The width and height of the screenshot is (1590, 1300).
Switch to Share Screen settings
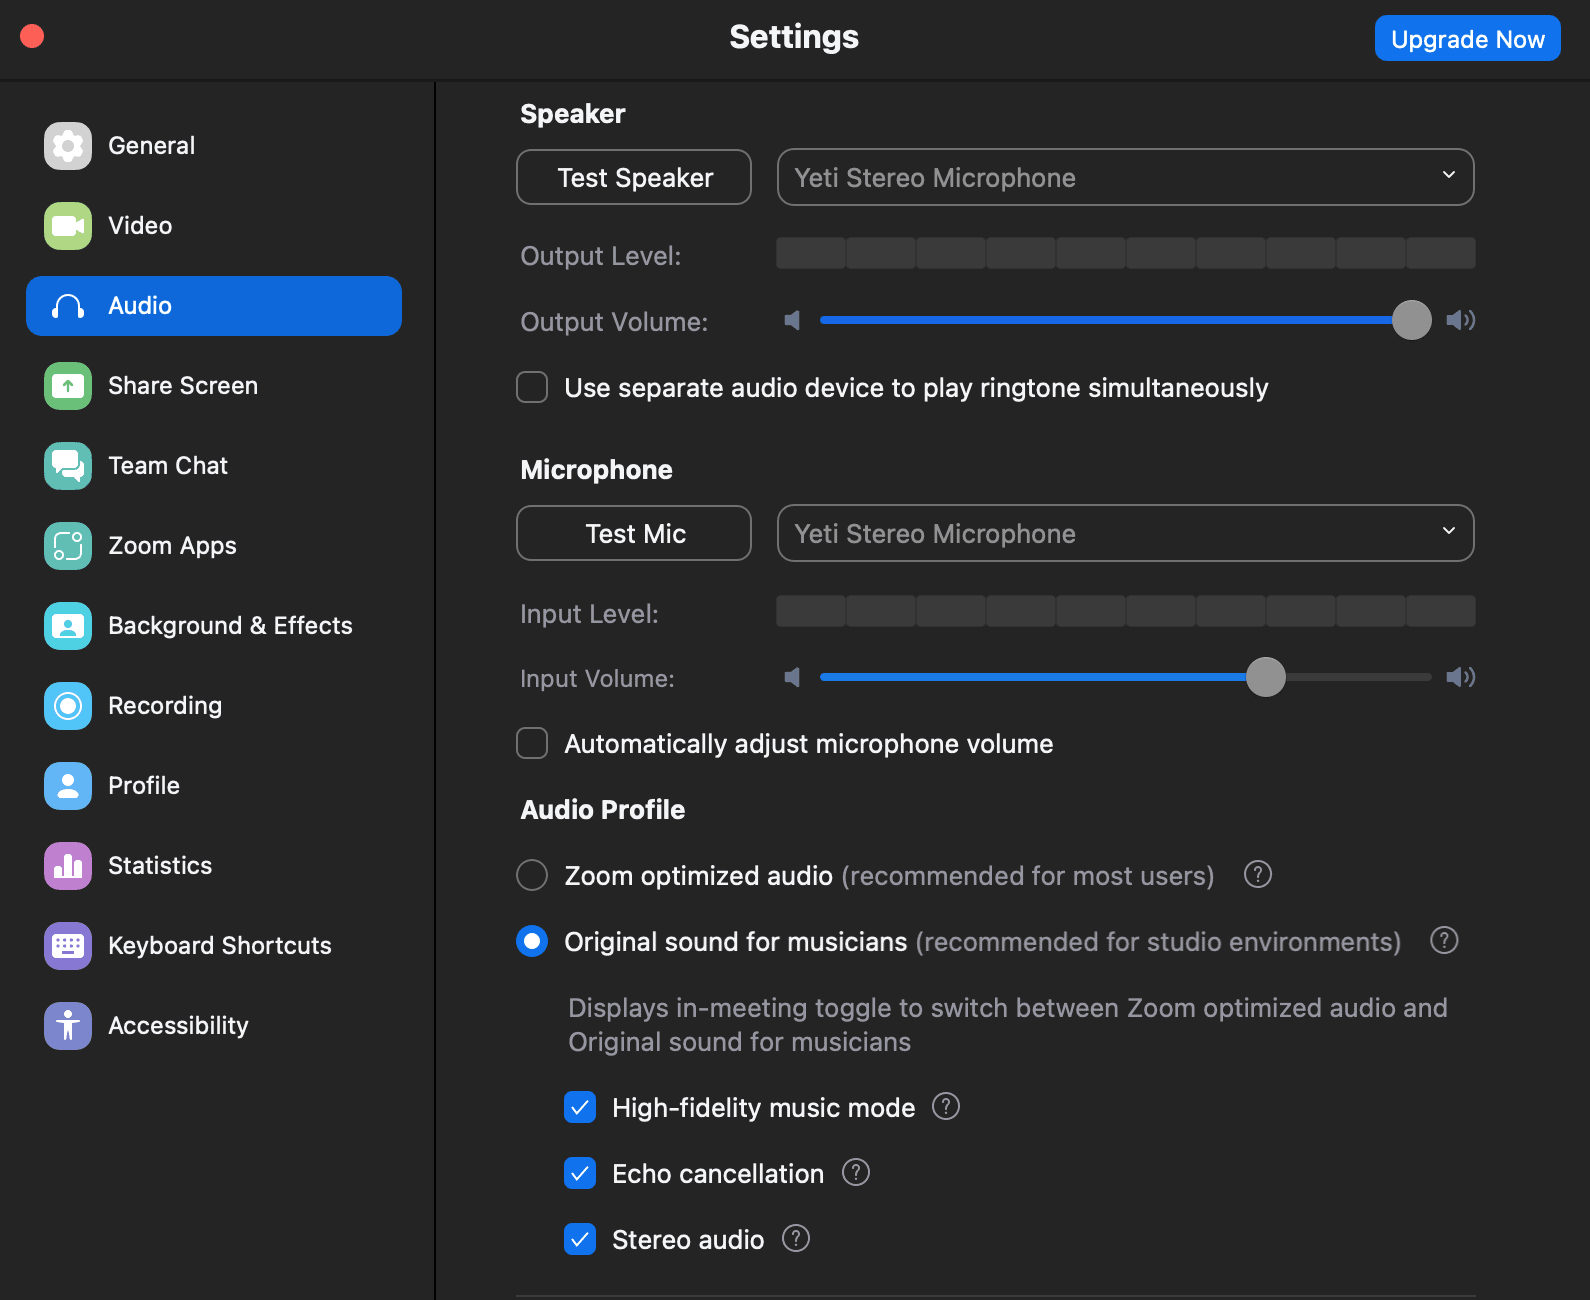coord(214,386)
